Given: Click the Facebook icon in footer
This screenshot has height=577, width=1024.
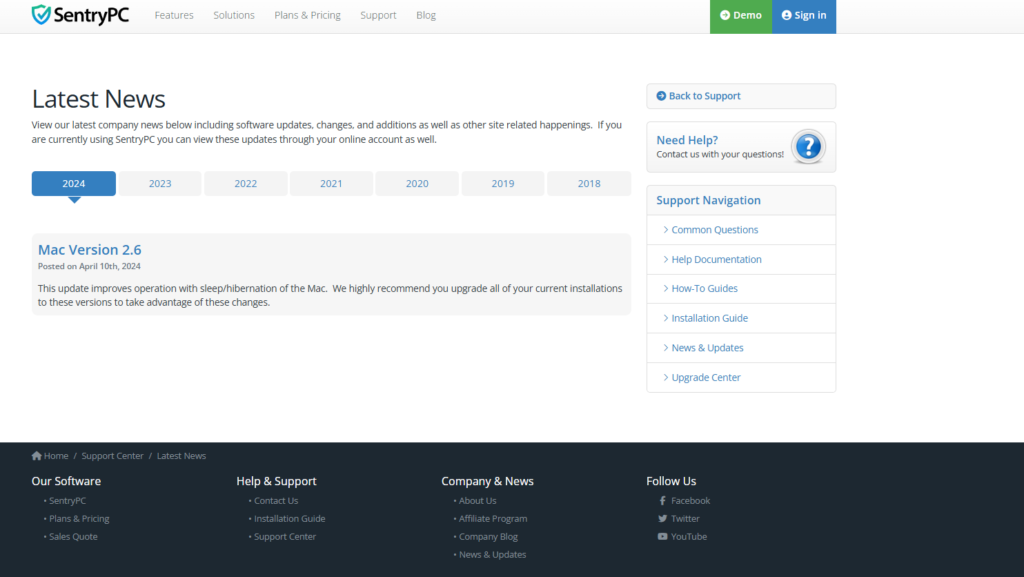Looking at the screenshot, I should coord(662,501).
